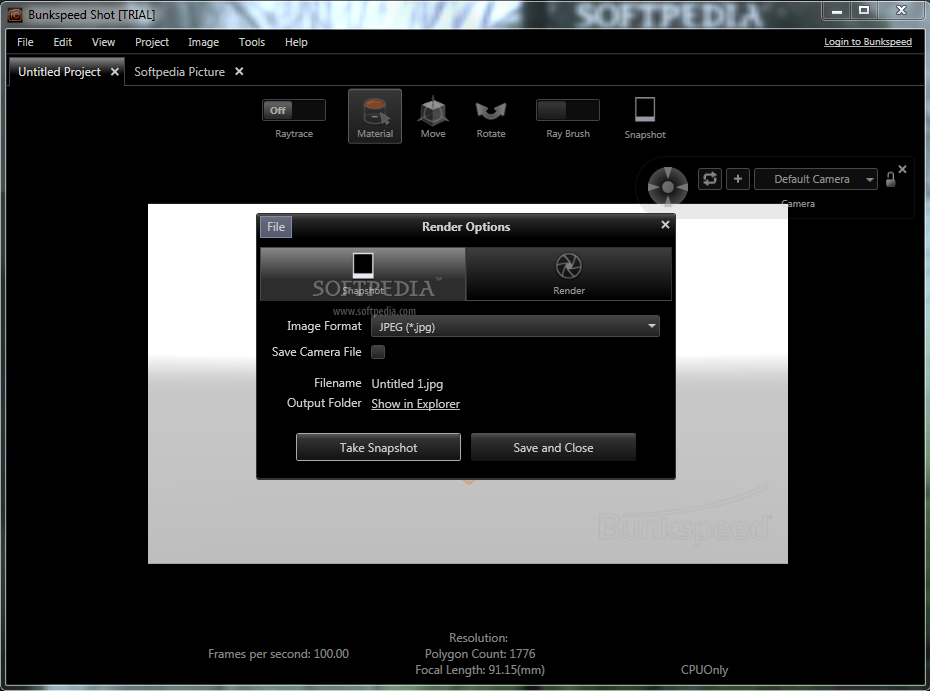This screenshot has height=691, width=930.
Task: Open File menu in Render Options dialog
Action: click(x=276, y=227)
